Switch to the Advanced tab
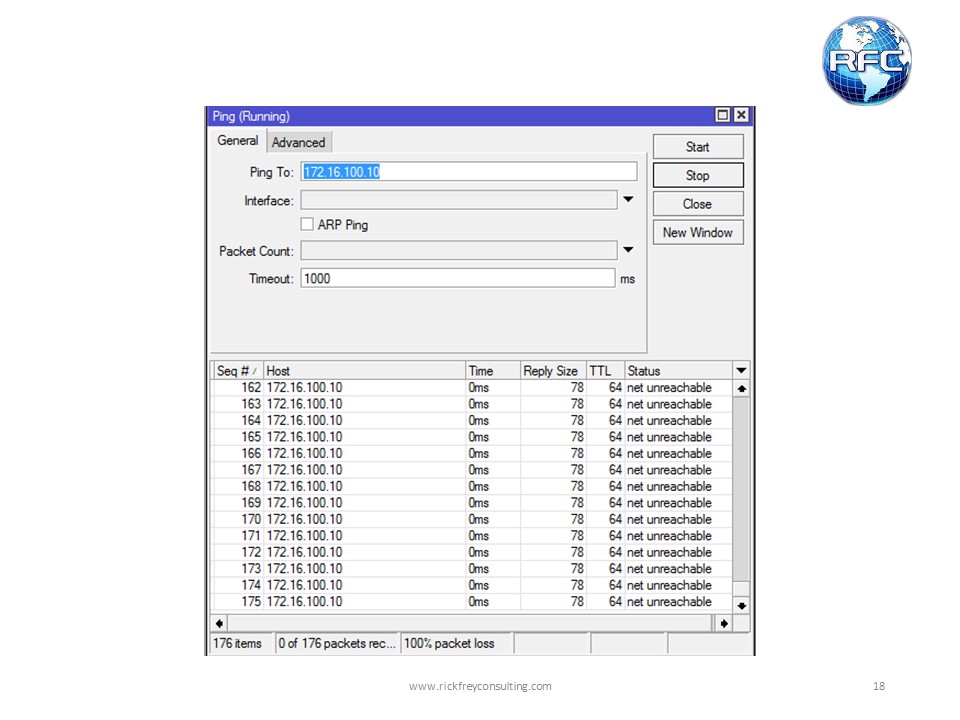960x720 pixels. pyautogui.click(x=299, y=142)
